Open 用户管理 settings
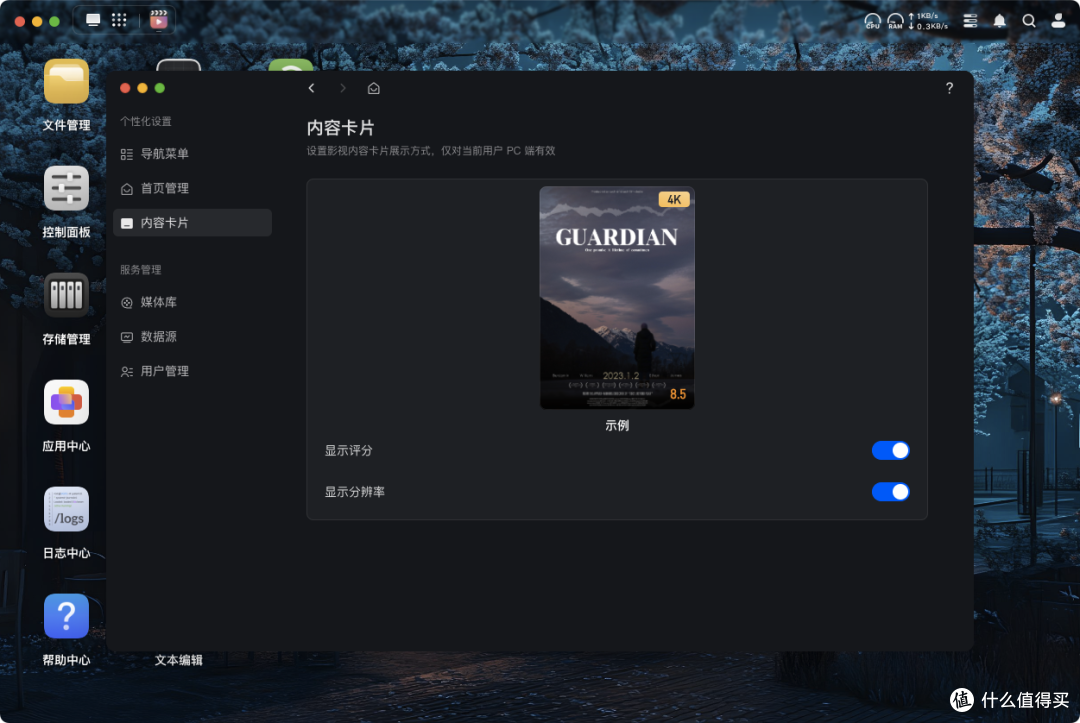 coord(192,371)
